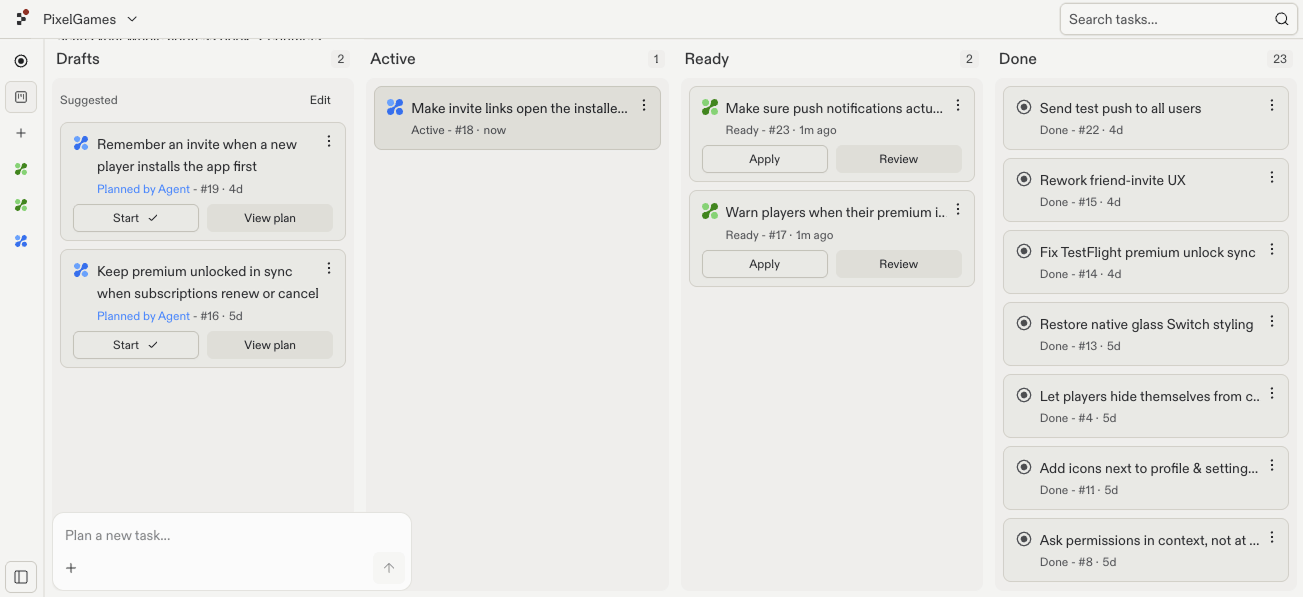Open the kebab menu on 'Ask permissions in context' card
The height and width of the screenshot is (597, 1303).
click(x=1272, y=538)
